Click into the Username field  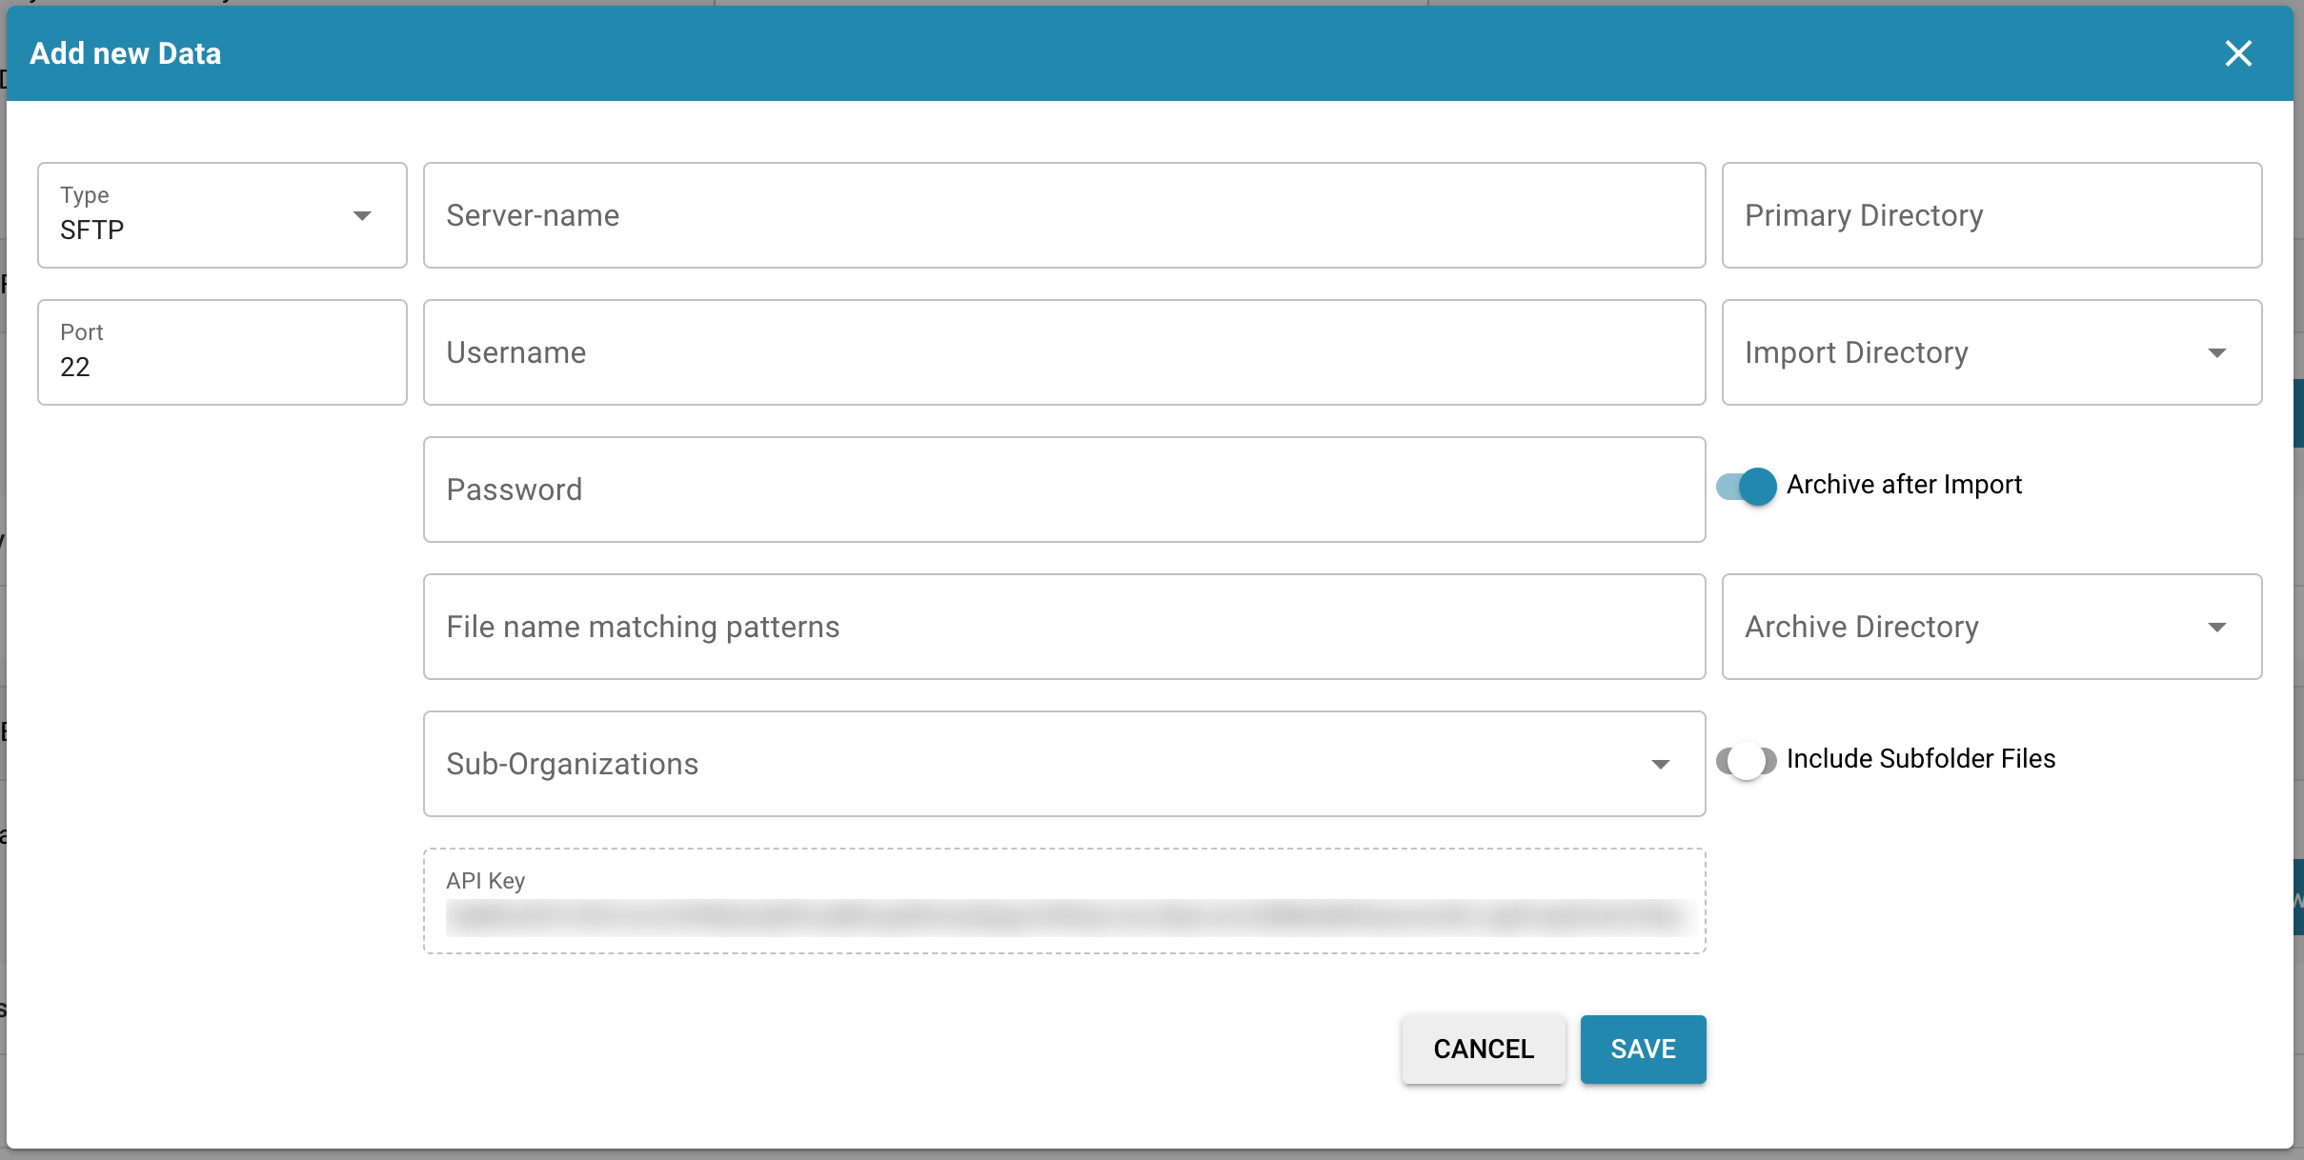(1064, 353)
